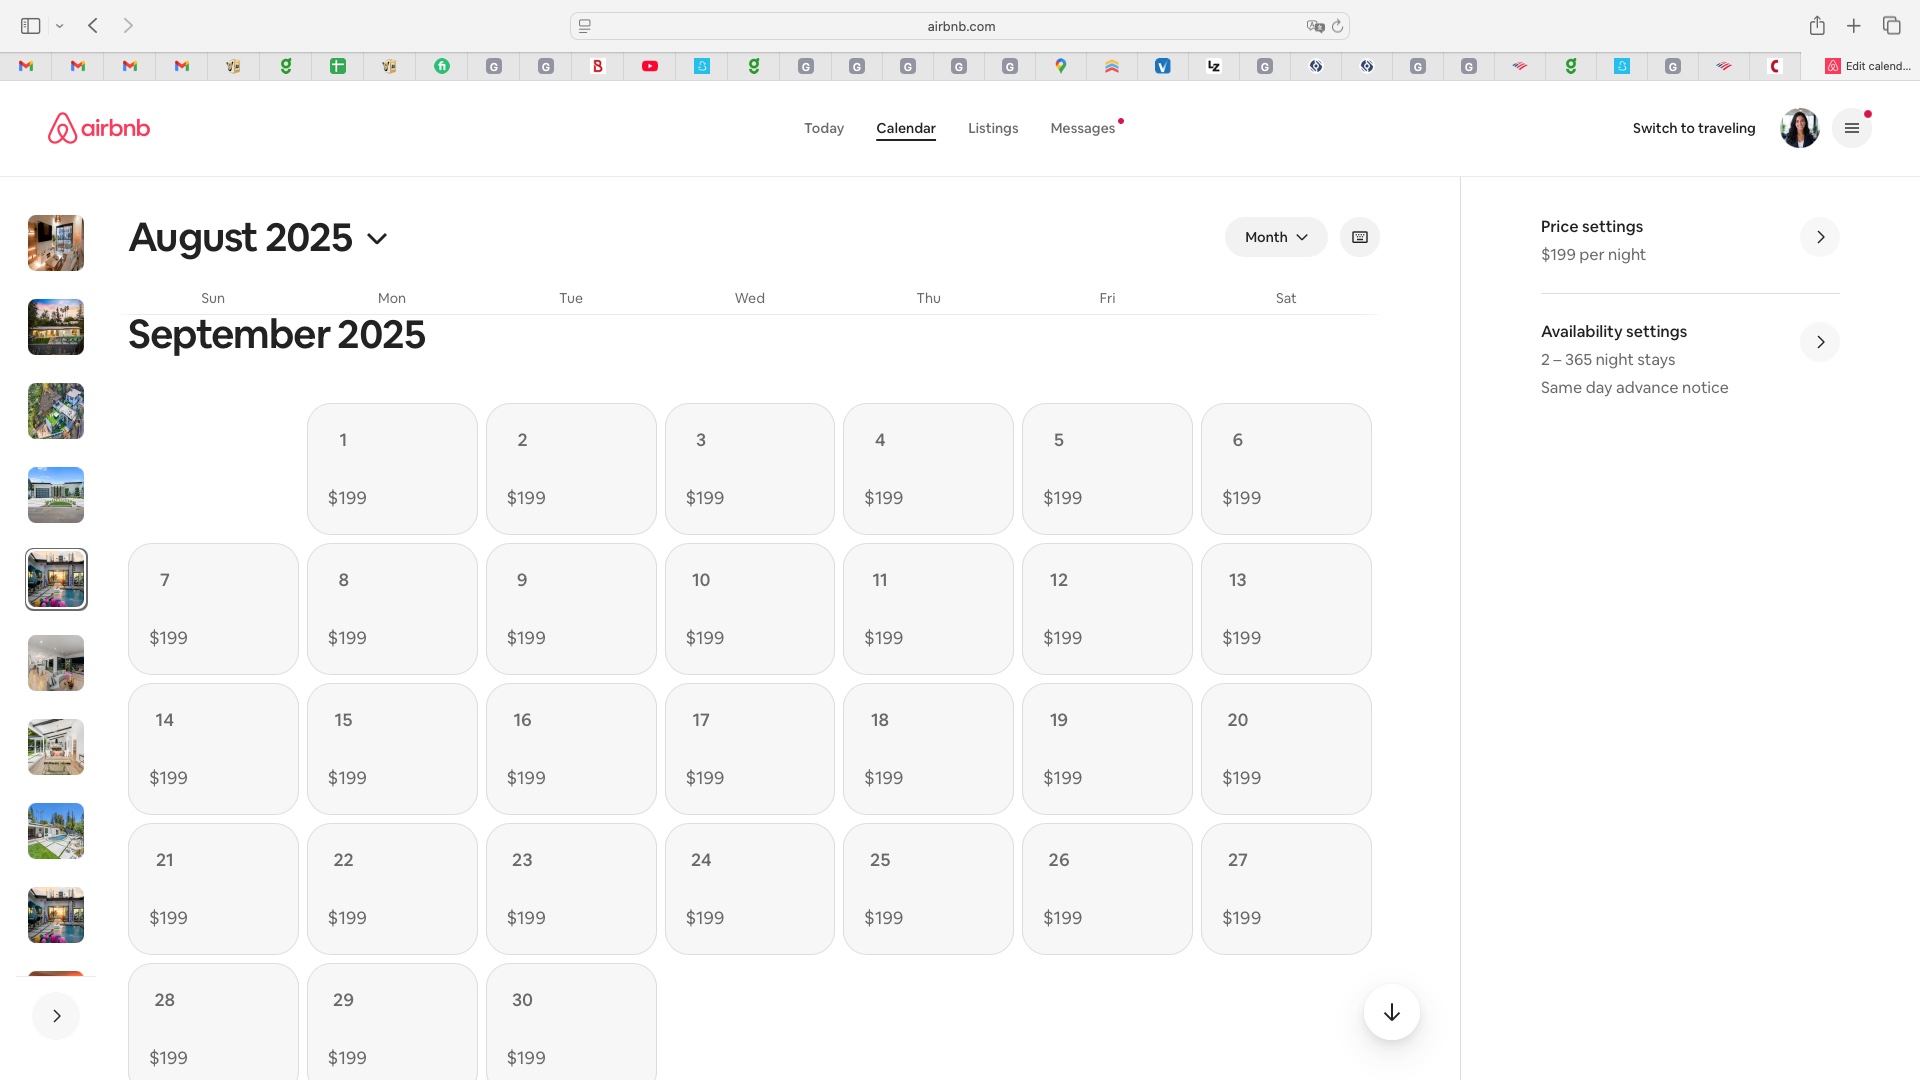The image size is (1920, 1080).
Task: Open the Messages tab
Action: pyautogui.click(x=1082, y=128)
